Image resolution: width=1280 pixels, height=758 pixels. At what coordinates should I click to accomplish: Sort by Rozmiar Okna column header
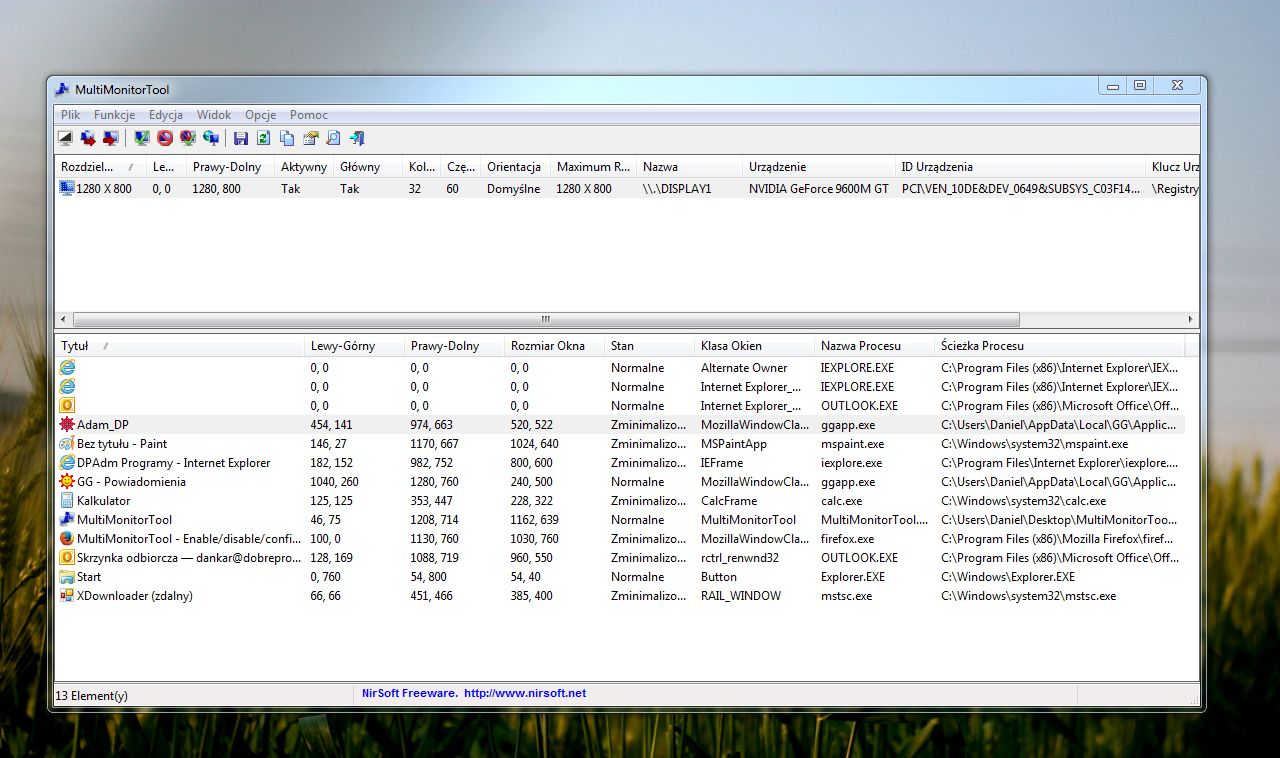pyautogui.click(x=554, y=346)
